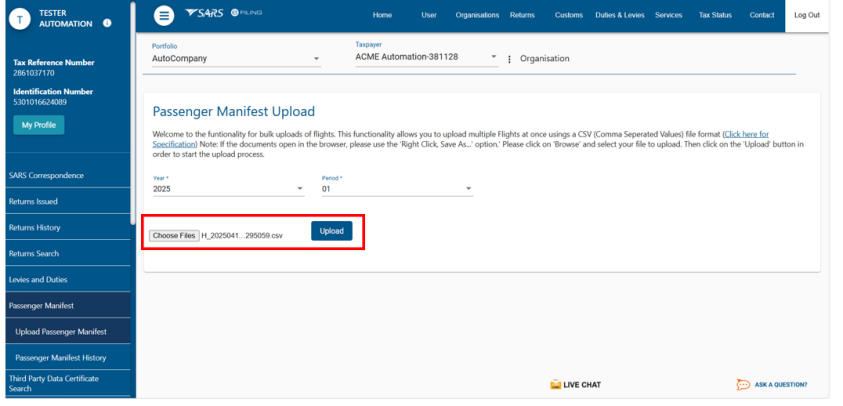
Task: Open the hamburger menu icon
Action: [164, 15]
